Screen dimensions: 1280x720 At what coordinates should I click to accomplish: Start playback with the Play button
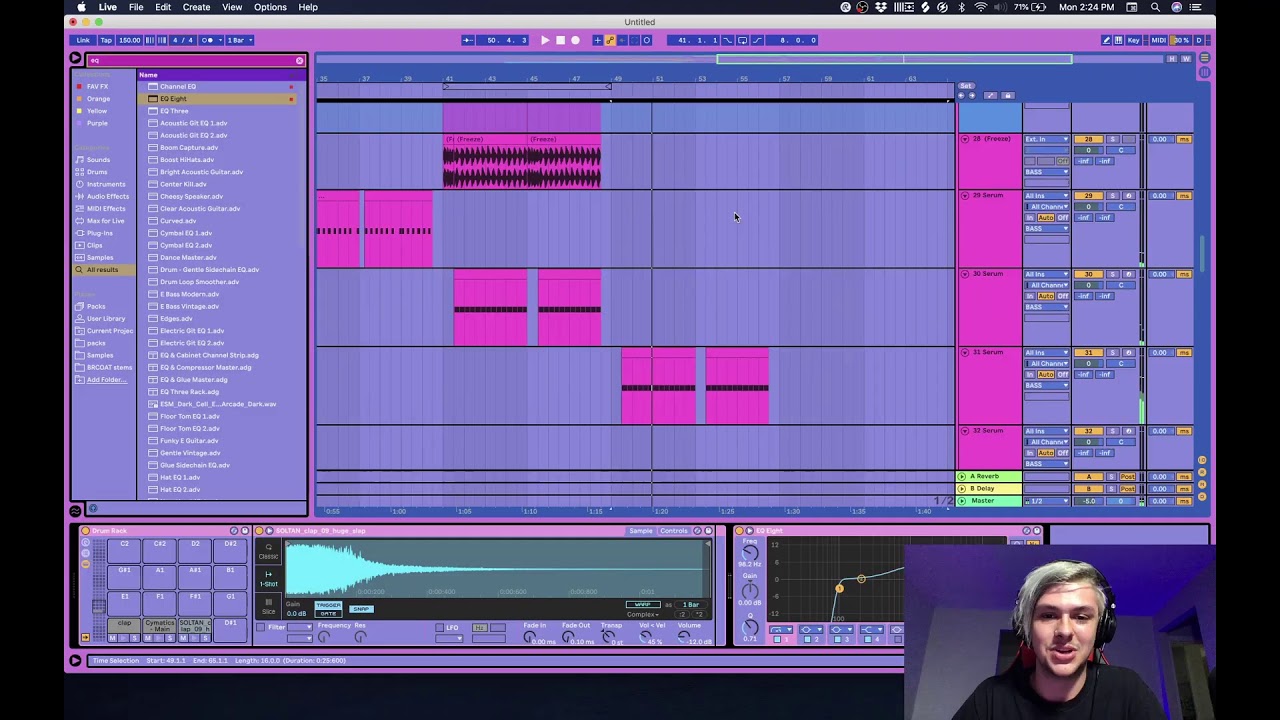click(545, 40)
